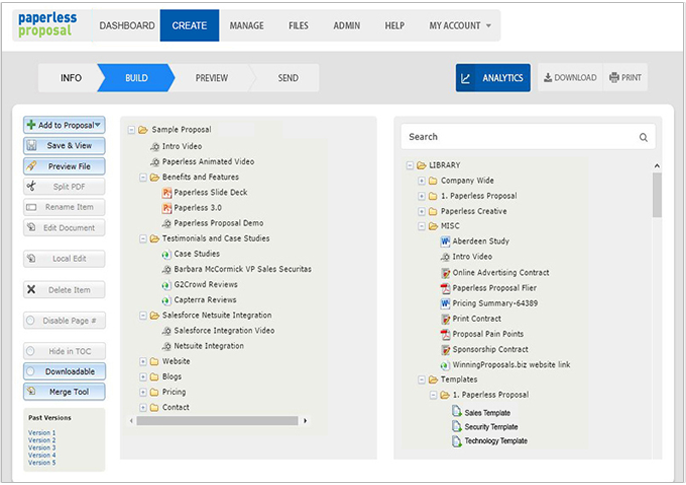Screen dimensions: 686x485
Task: Click the PDF icon for Proposal Pain Points
Action: [x=445, y=334]
